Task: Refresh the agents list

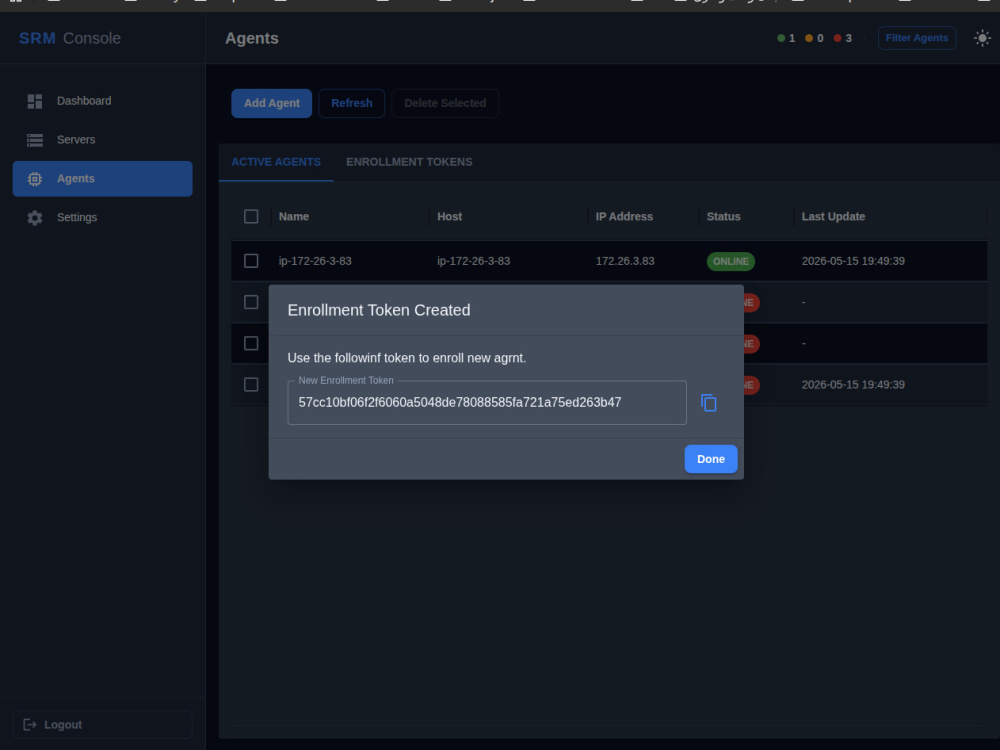Action: (x=351, y=103)
